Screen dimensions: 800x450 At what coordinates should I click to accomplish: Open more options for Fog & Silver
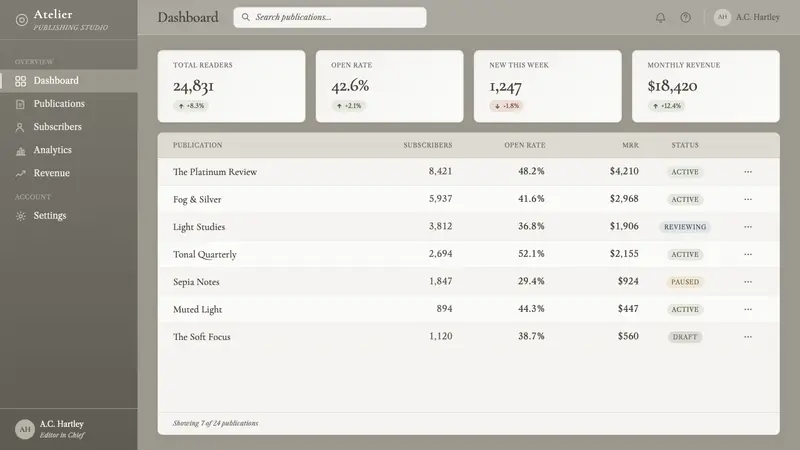747,199
